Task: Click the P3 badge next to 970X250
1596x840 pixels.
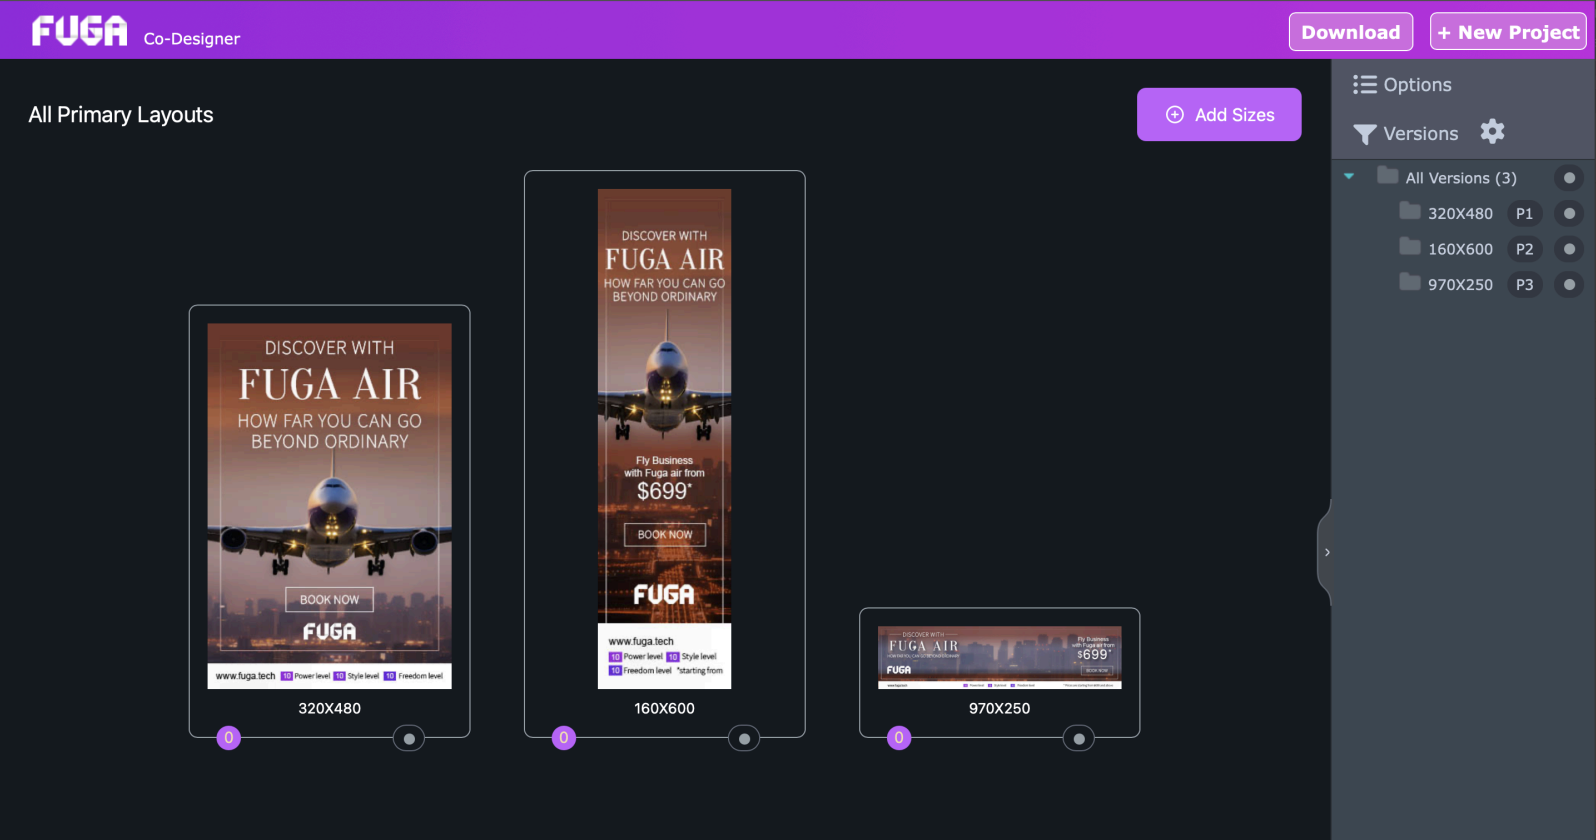Action: [x=1524, y=284]
